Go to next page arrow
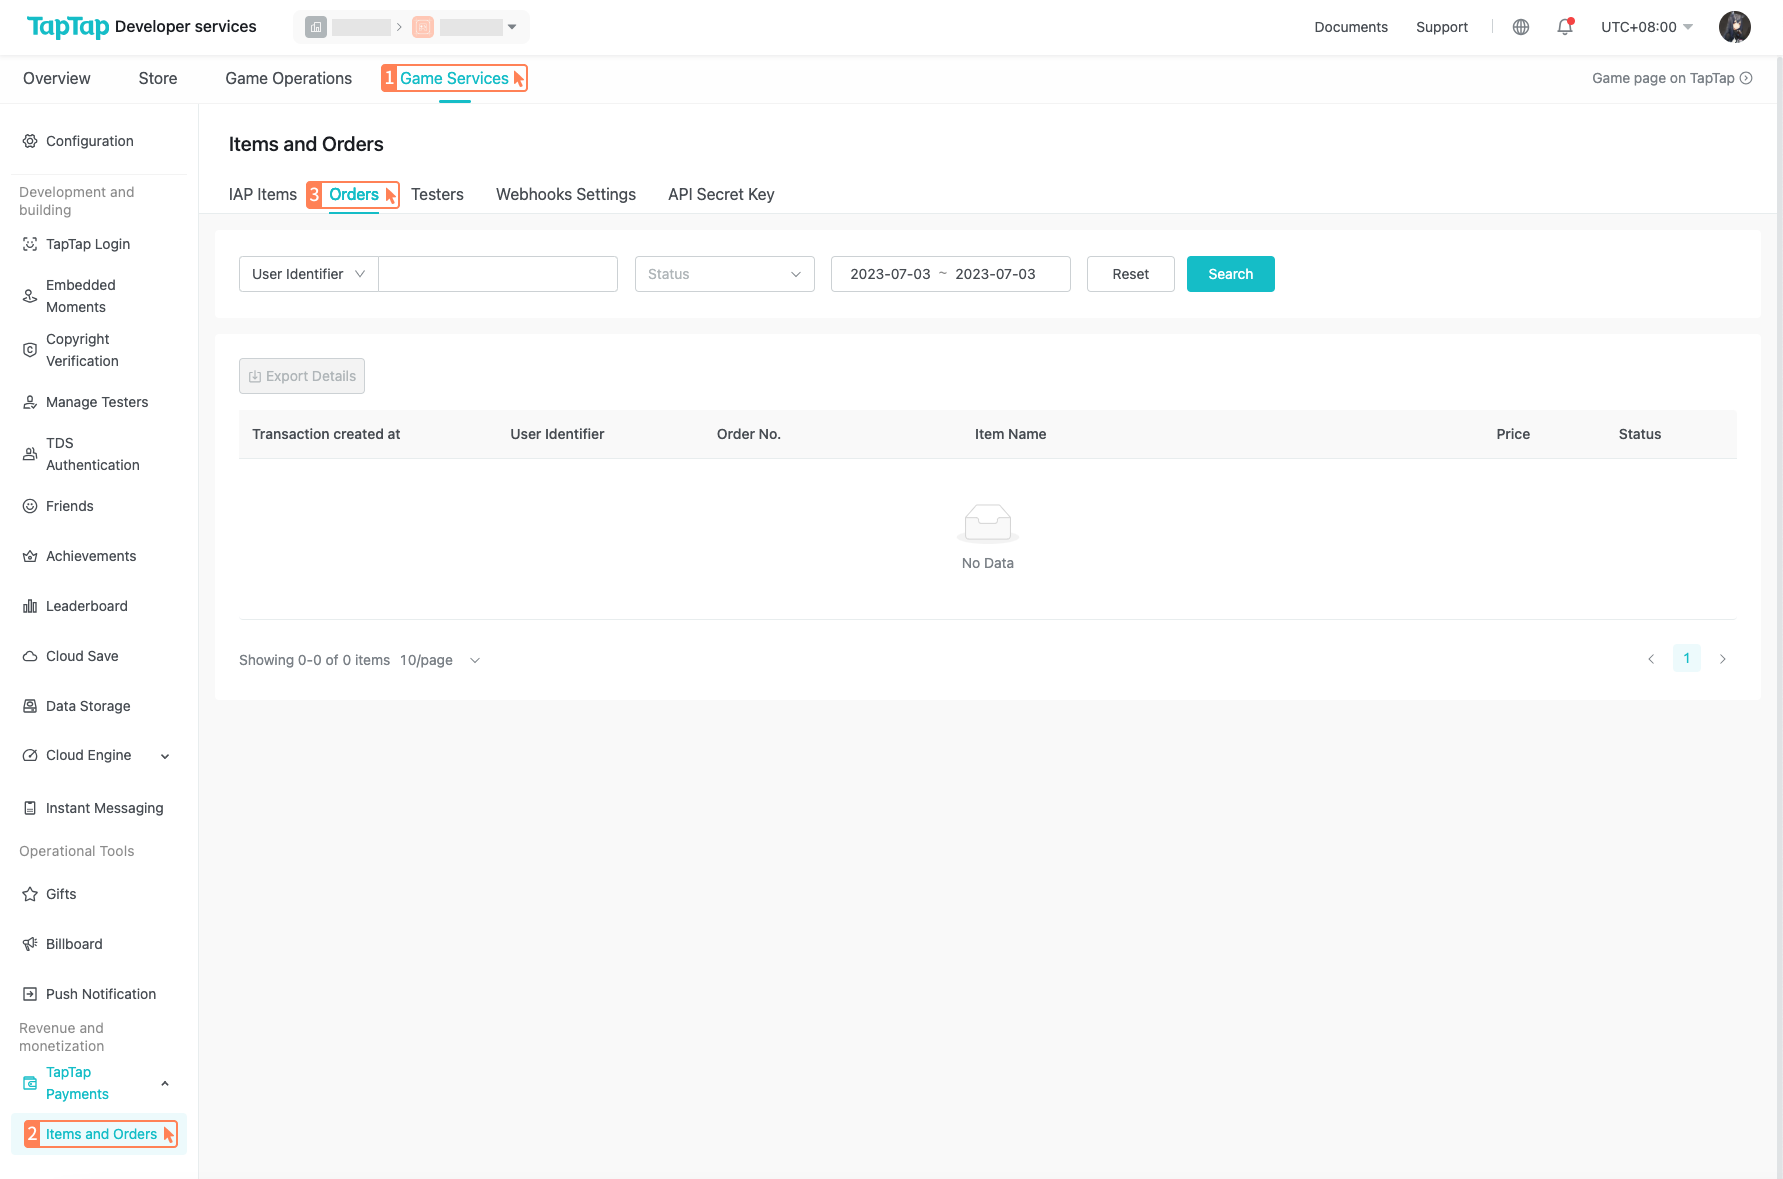Viewport: 1783px width, 1179px height. pyautogui.click(x=1723, y=659)
